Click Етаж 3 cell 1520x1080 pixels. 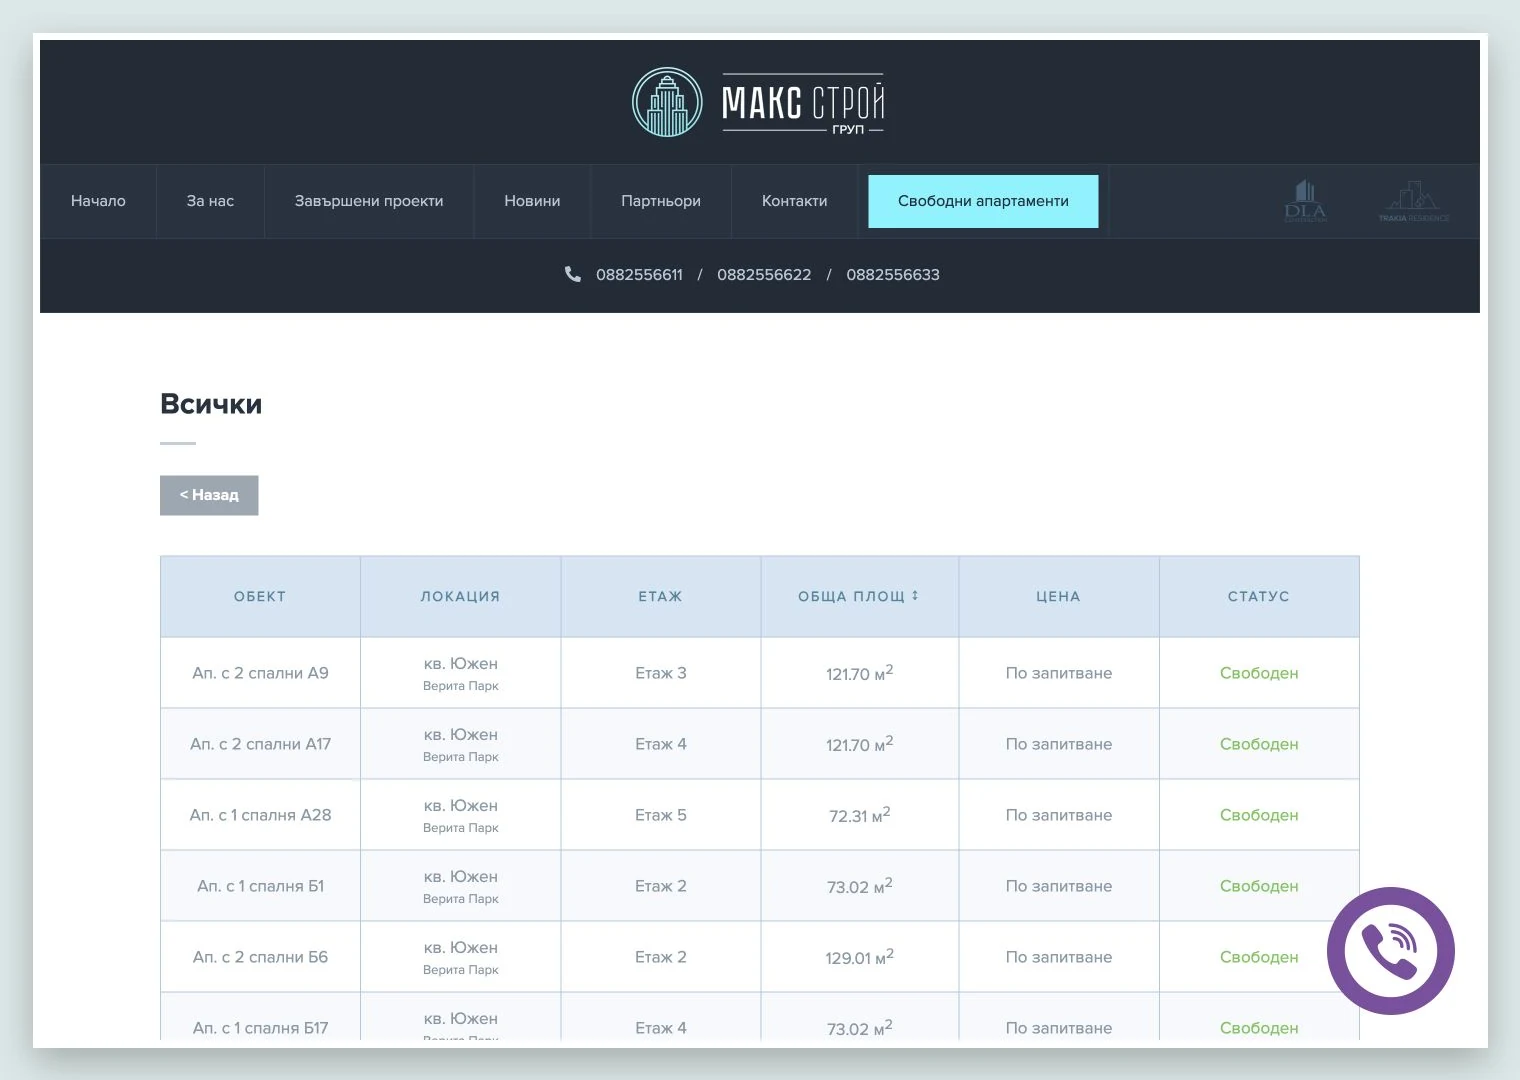(x=661, y=673)
